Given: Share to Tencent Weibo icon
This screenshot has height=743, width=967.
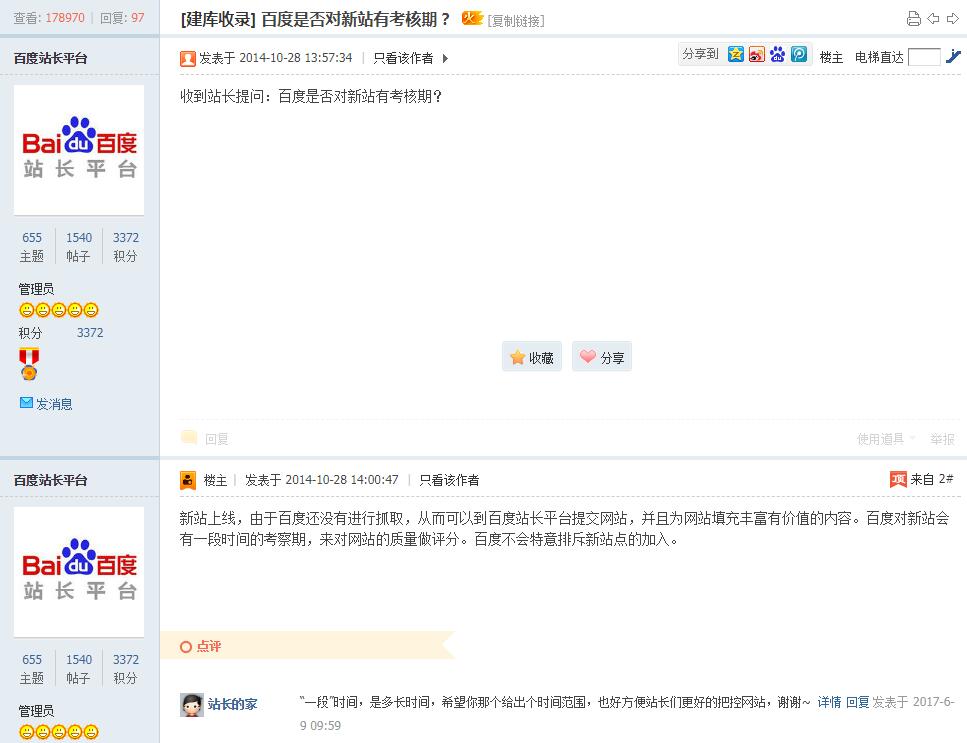Looking at the screenshot, I should tap(799, 55).
